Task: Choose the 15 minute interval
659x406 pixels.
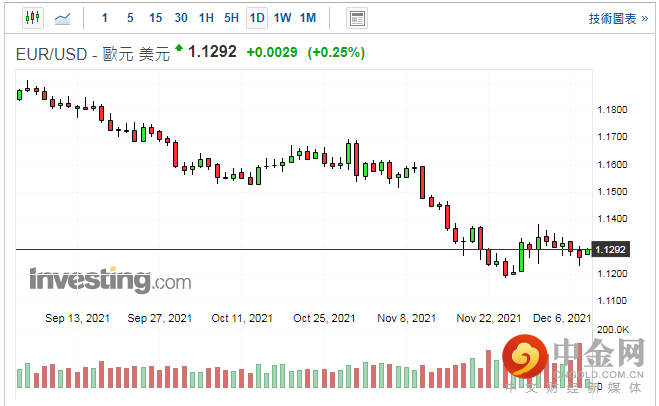Action: pyautogui.click(x=156, y=18)
